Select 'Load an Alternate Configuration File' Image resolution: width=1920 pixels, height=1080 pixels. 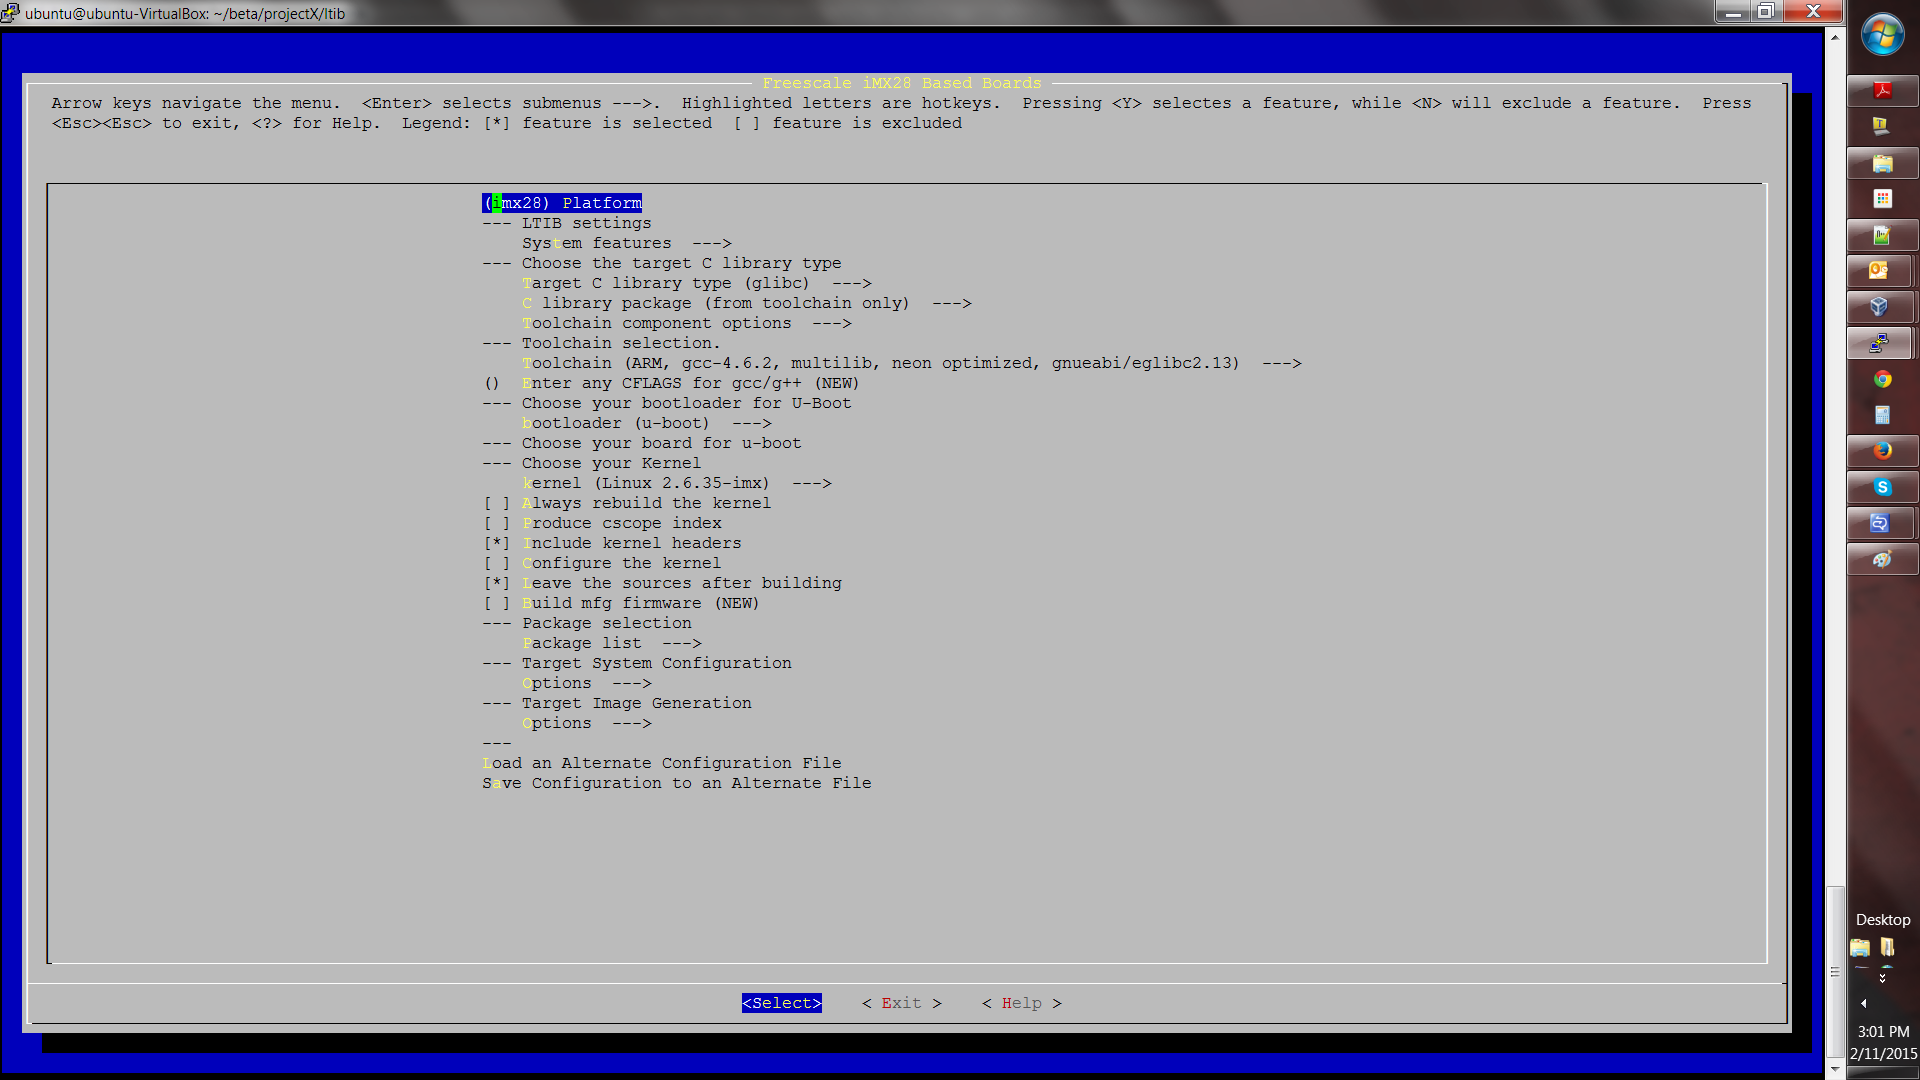(x=661, y=763)
